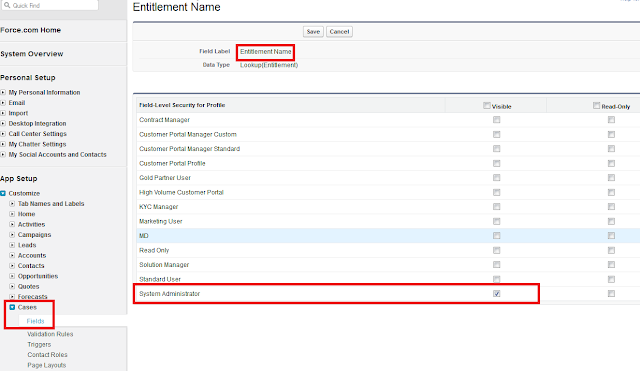
Task: Expand the Quotes node
Action: (12, 287)
